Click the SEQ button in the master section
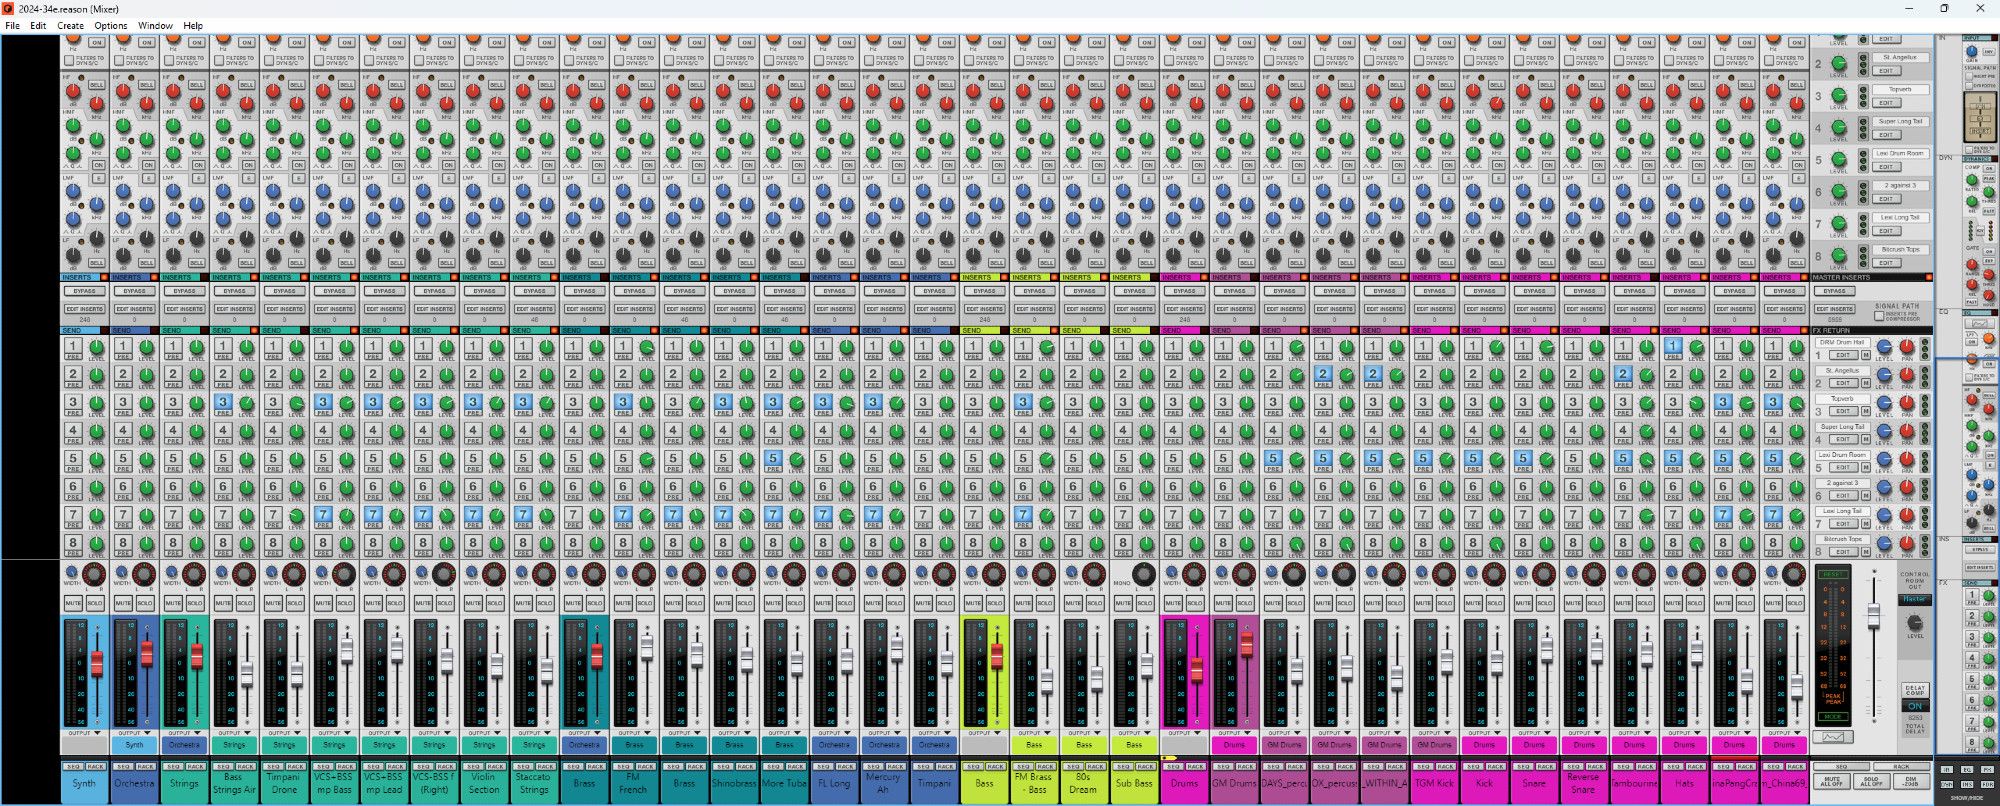This screenshot has width=2000, height=806. [x=1841, y=767]
